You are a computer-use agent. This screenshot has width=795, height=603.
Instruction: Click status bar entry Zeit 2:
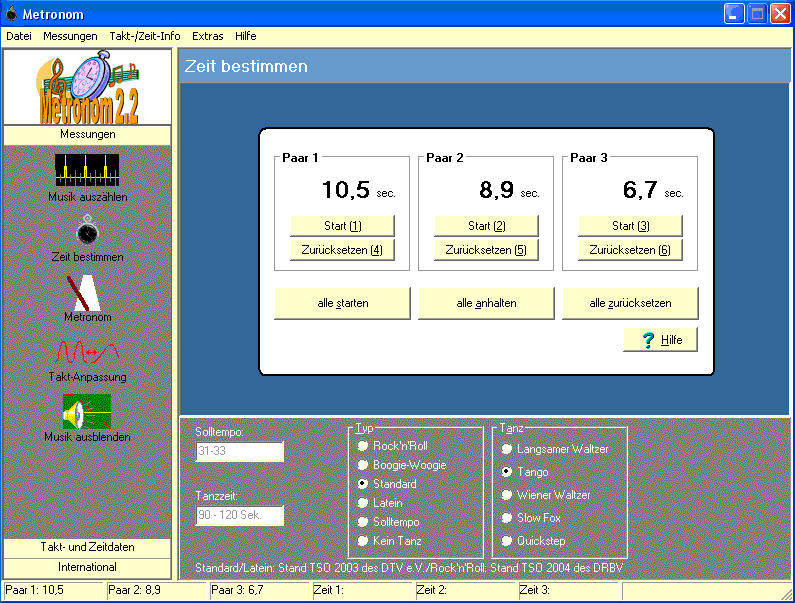click(465, 590)
